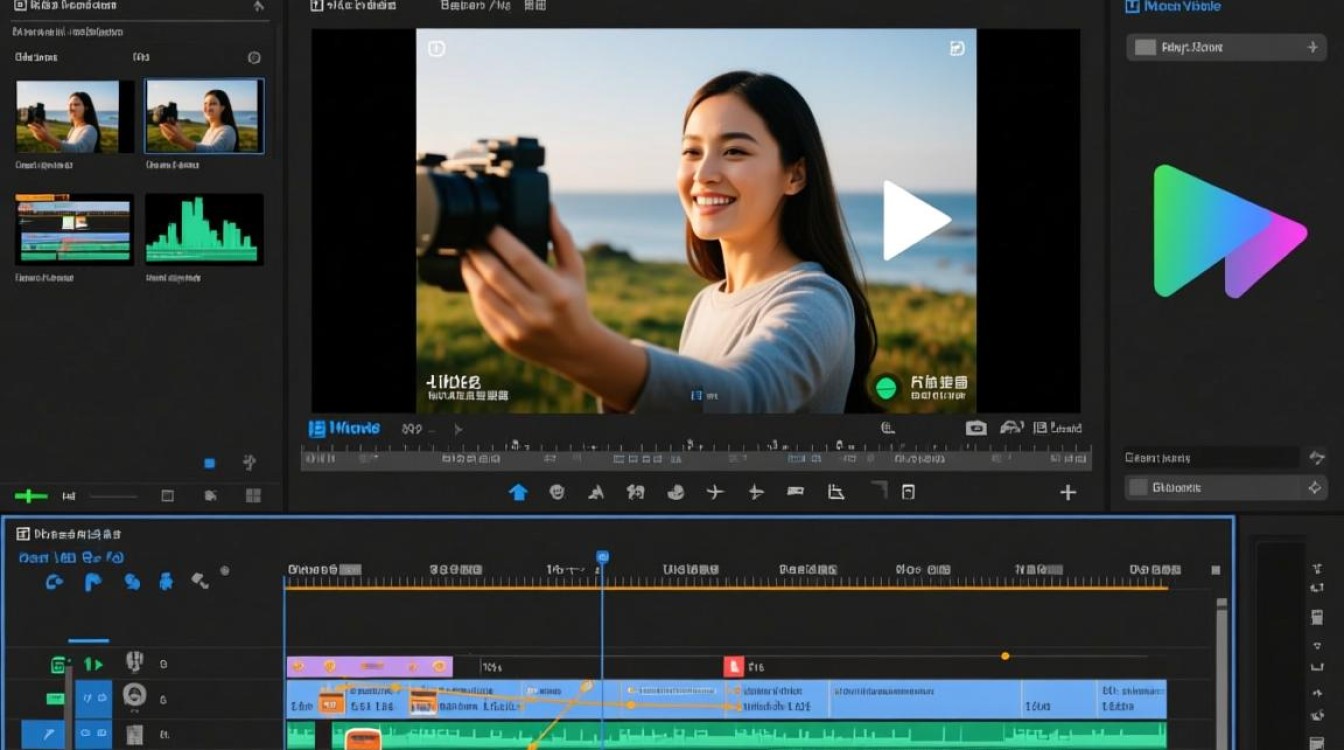Select the pie-shaped tool icon in preview toolbar

676,492
